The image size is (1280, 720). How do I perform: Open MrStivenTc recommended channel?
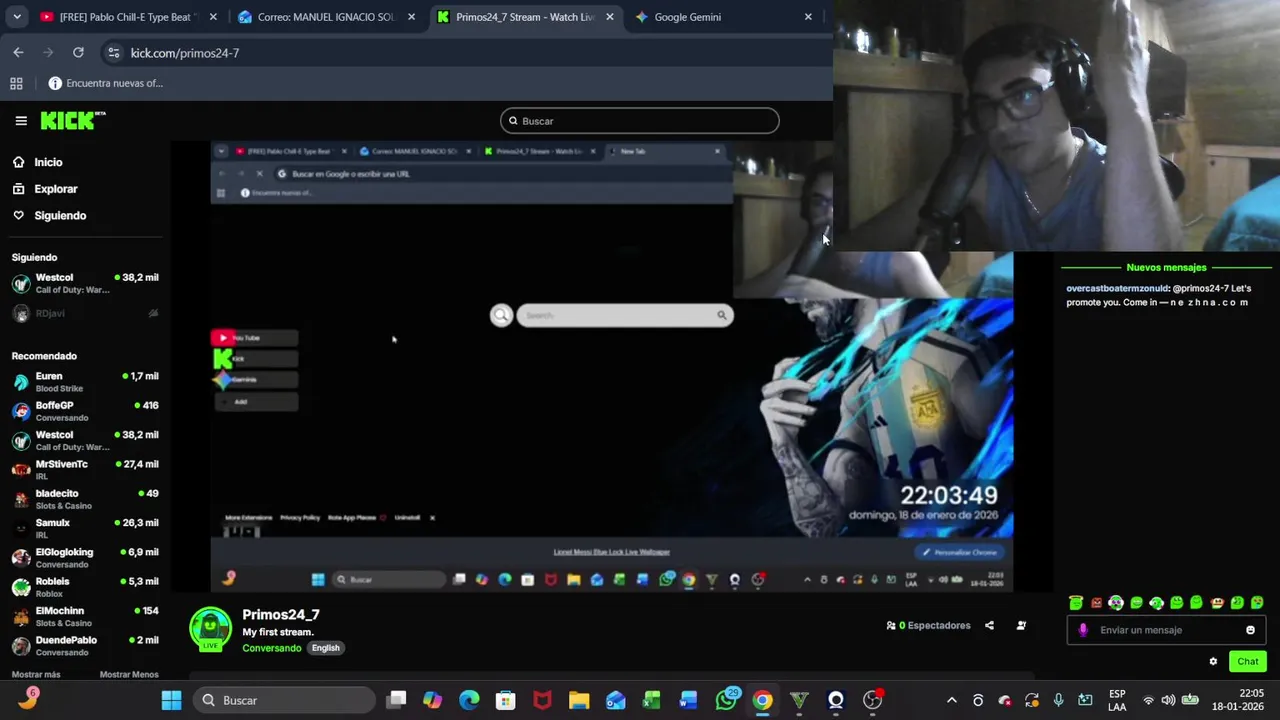[x=85, y=470]
